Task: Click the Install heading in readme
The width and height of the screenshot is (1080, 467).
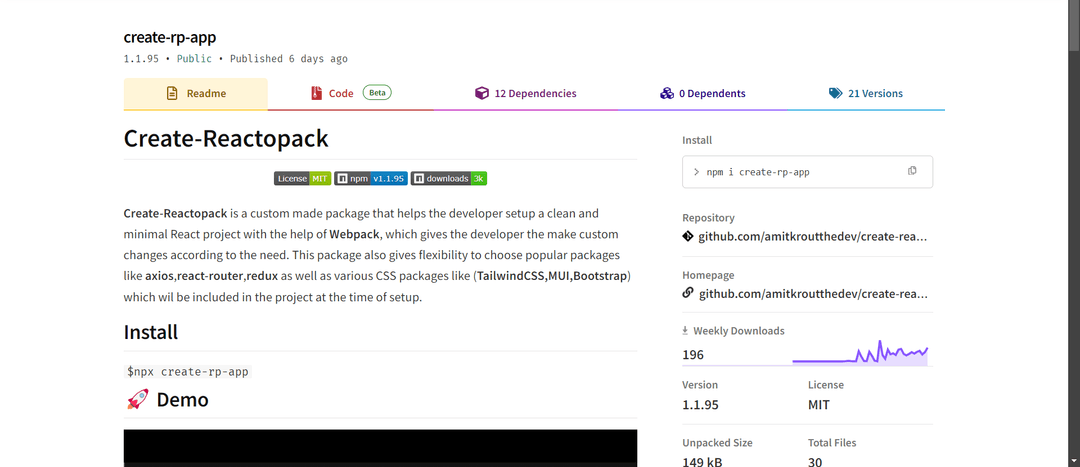Action: pyautogui.click(x=151, y=332)
